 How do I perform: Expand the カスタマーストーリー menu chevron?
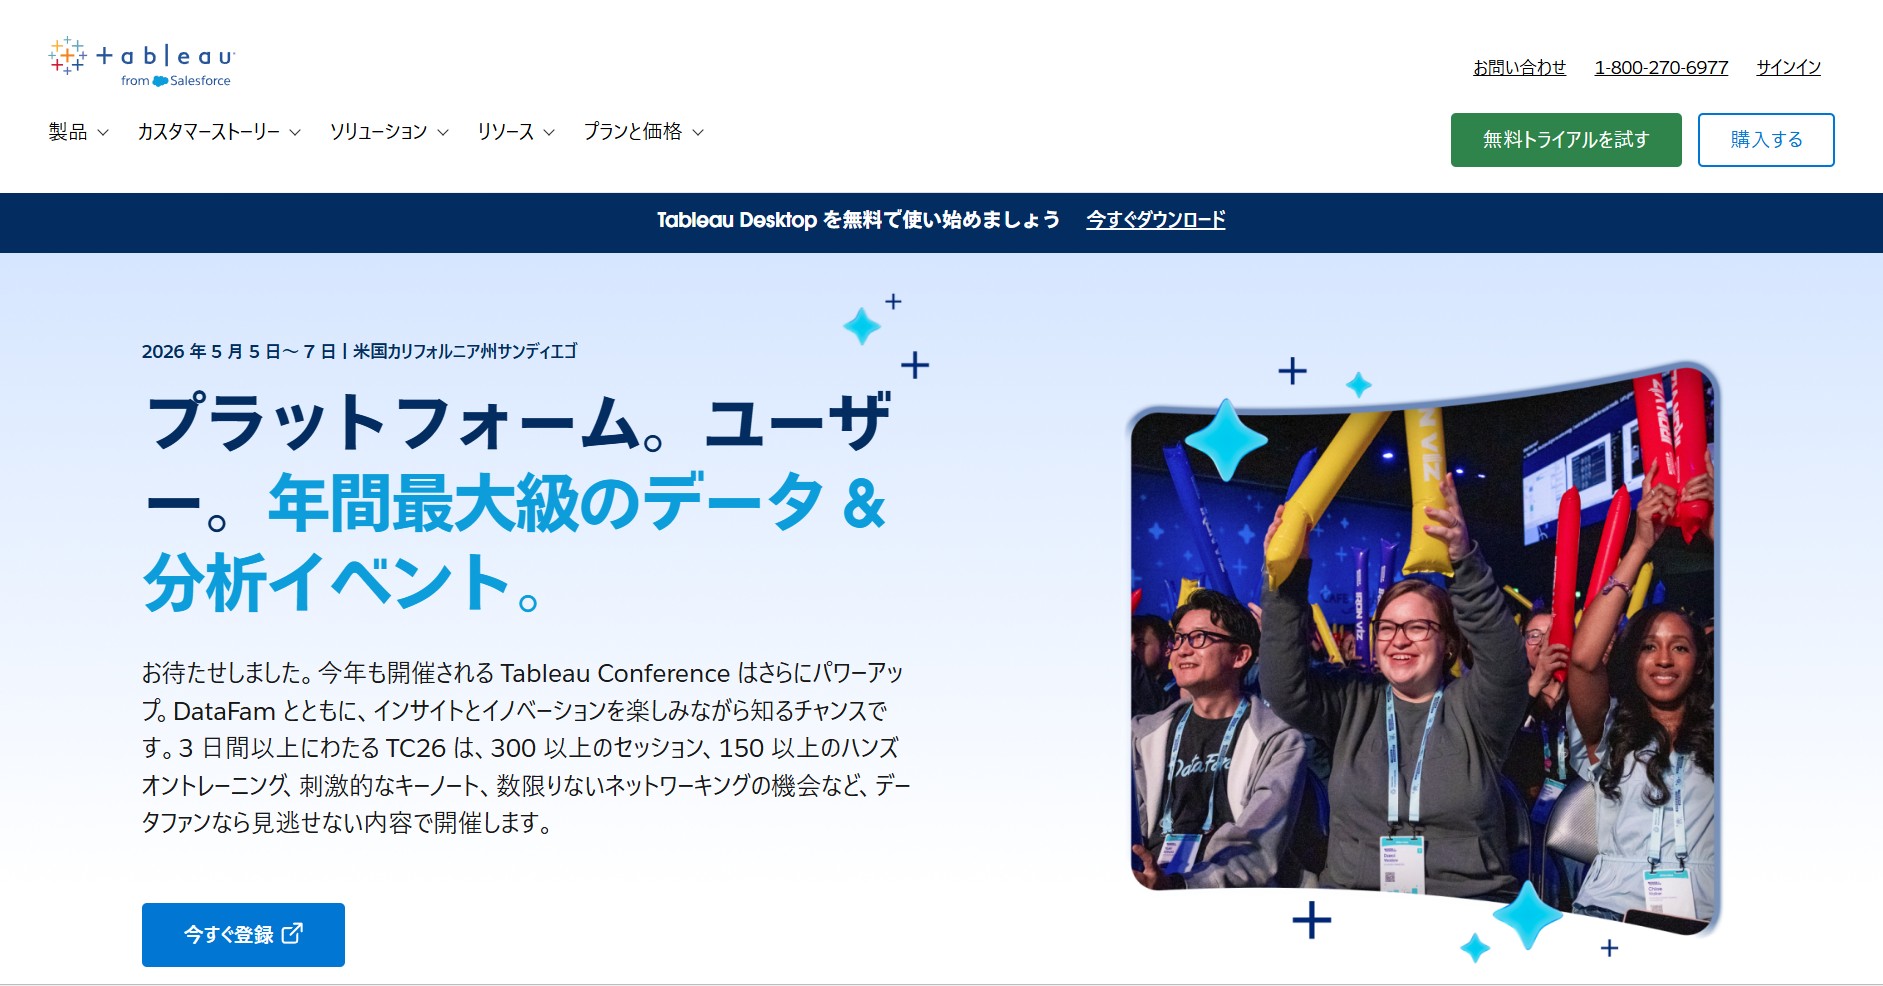[x=295, y=132]
